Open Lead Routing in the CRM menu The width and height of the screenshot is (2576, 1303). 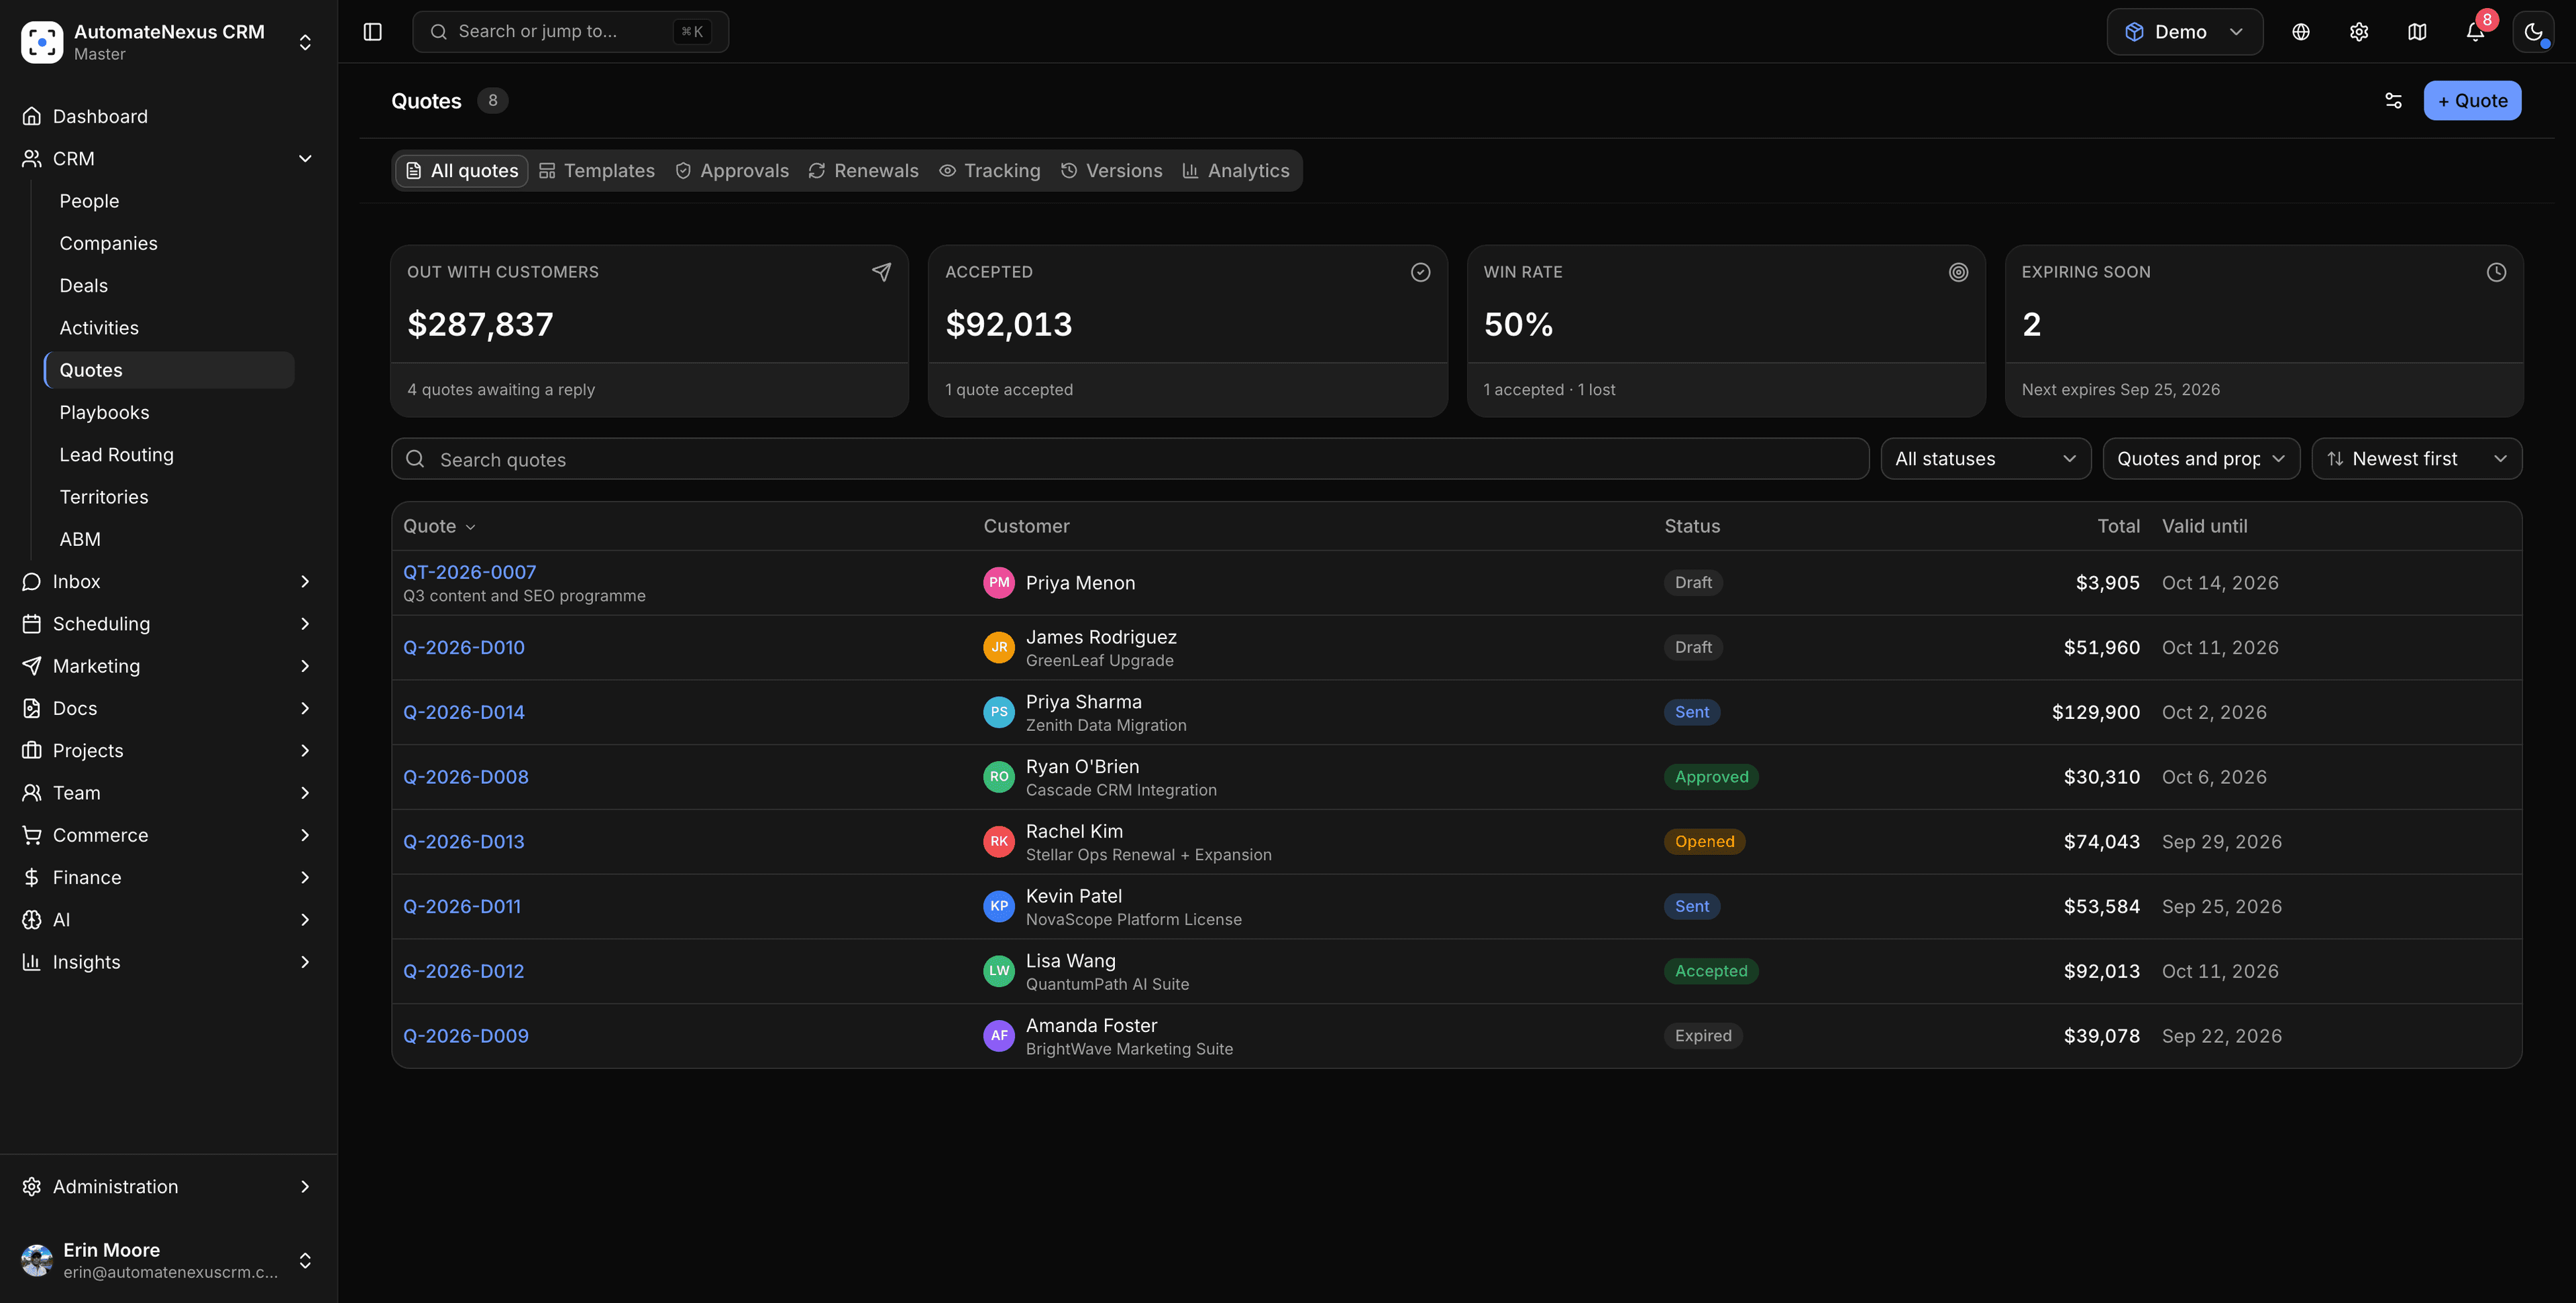pos(169,455)
